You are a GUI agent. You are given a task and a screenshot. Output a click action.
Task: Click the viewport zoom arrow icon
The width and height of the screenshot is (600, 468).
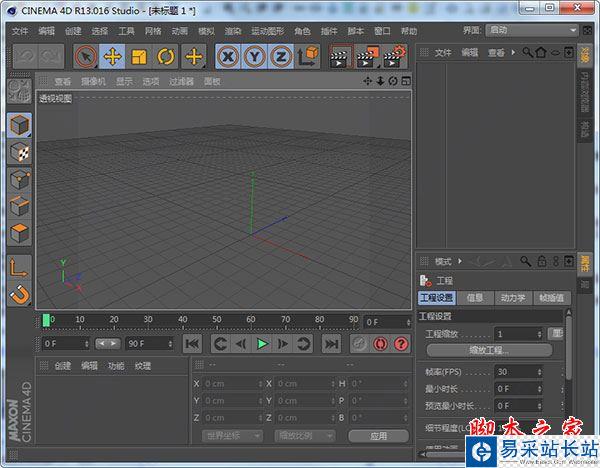pos(380,81)
